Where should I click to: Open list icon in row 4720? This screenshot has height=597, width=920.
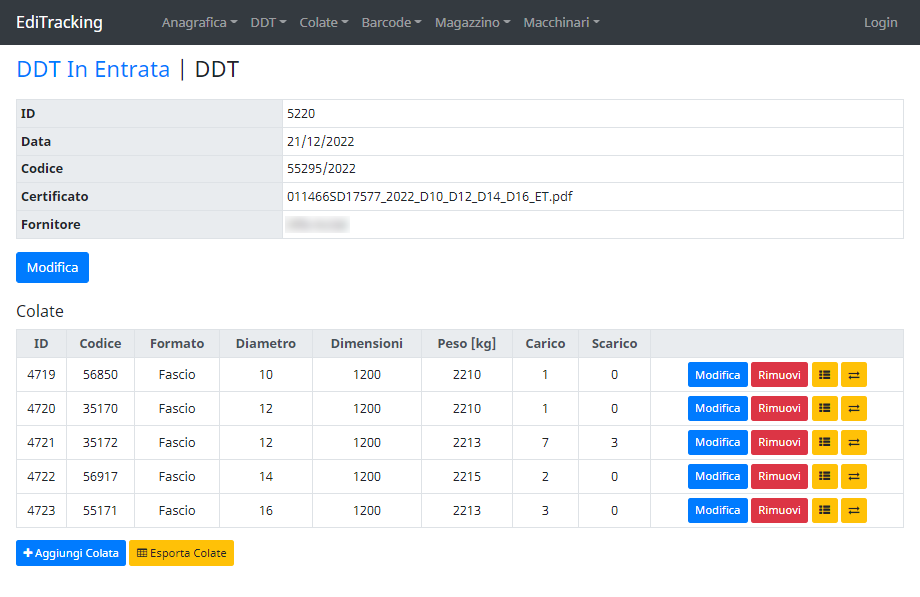[824, 409]
